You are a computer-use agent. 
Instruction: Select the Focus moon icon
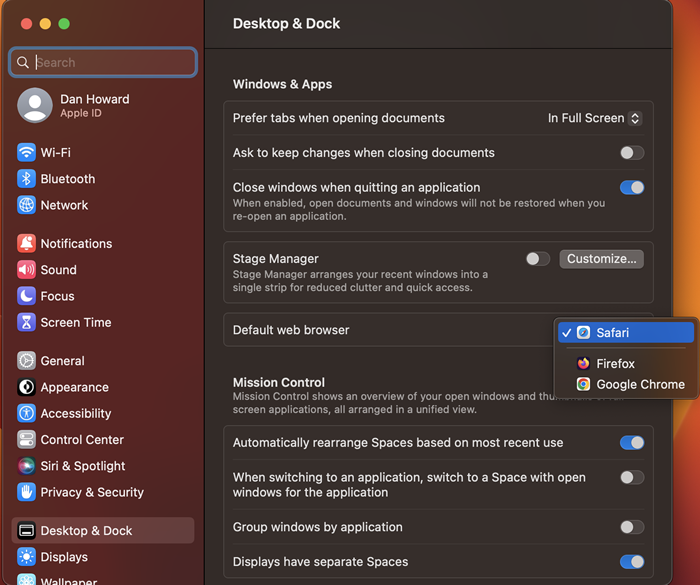(26, 296)
